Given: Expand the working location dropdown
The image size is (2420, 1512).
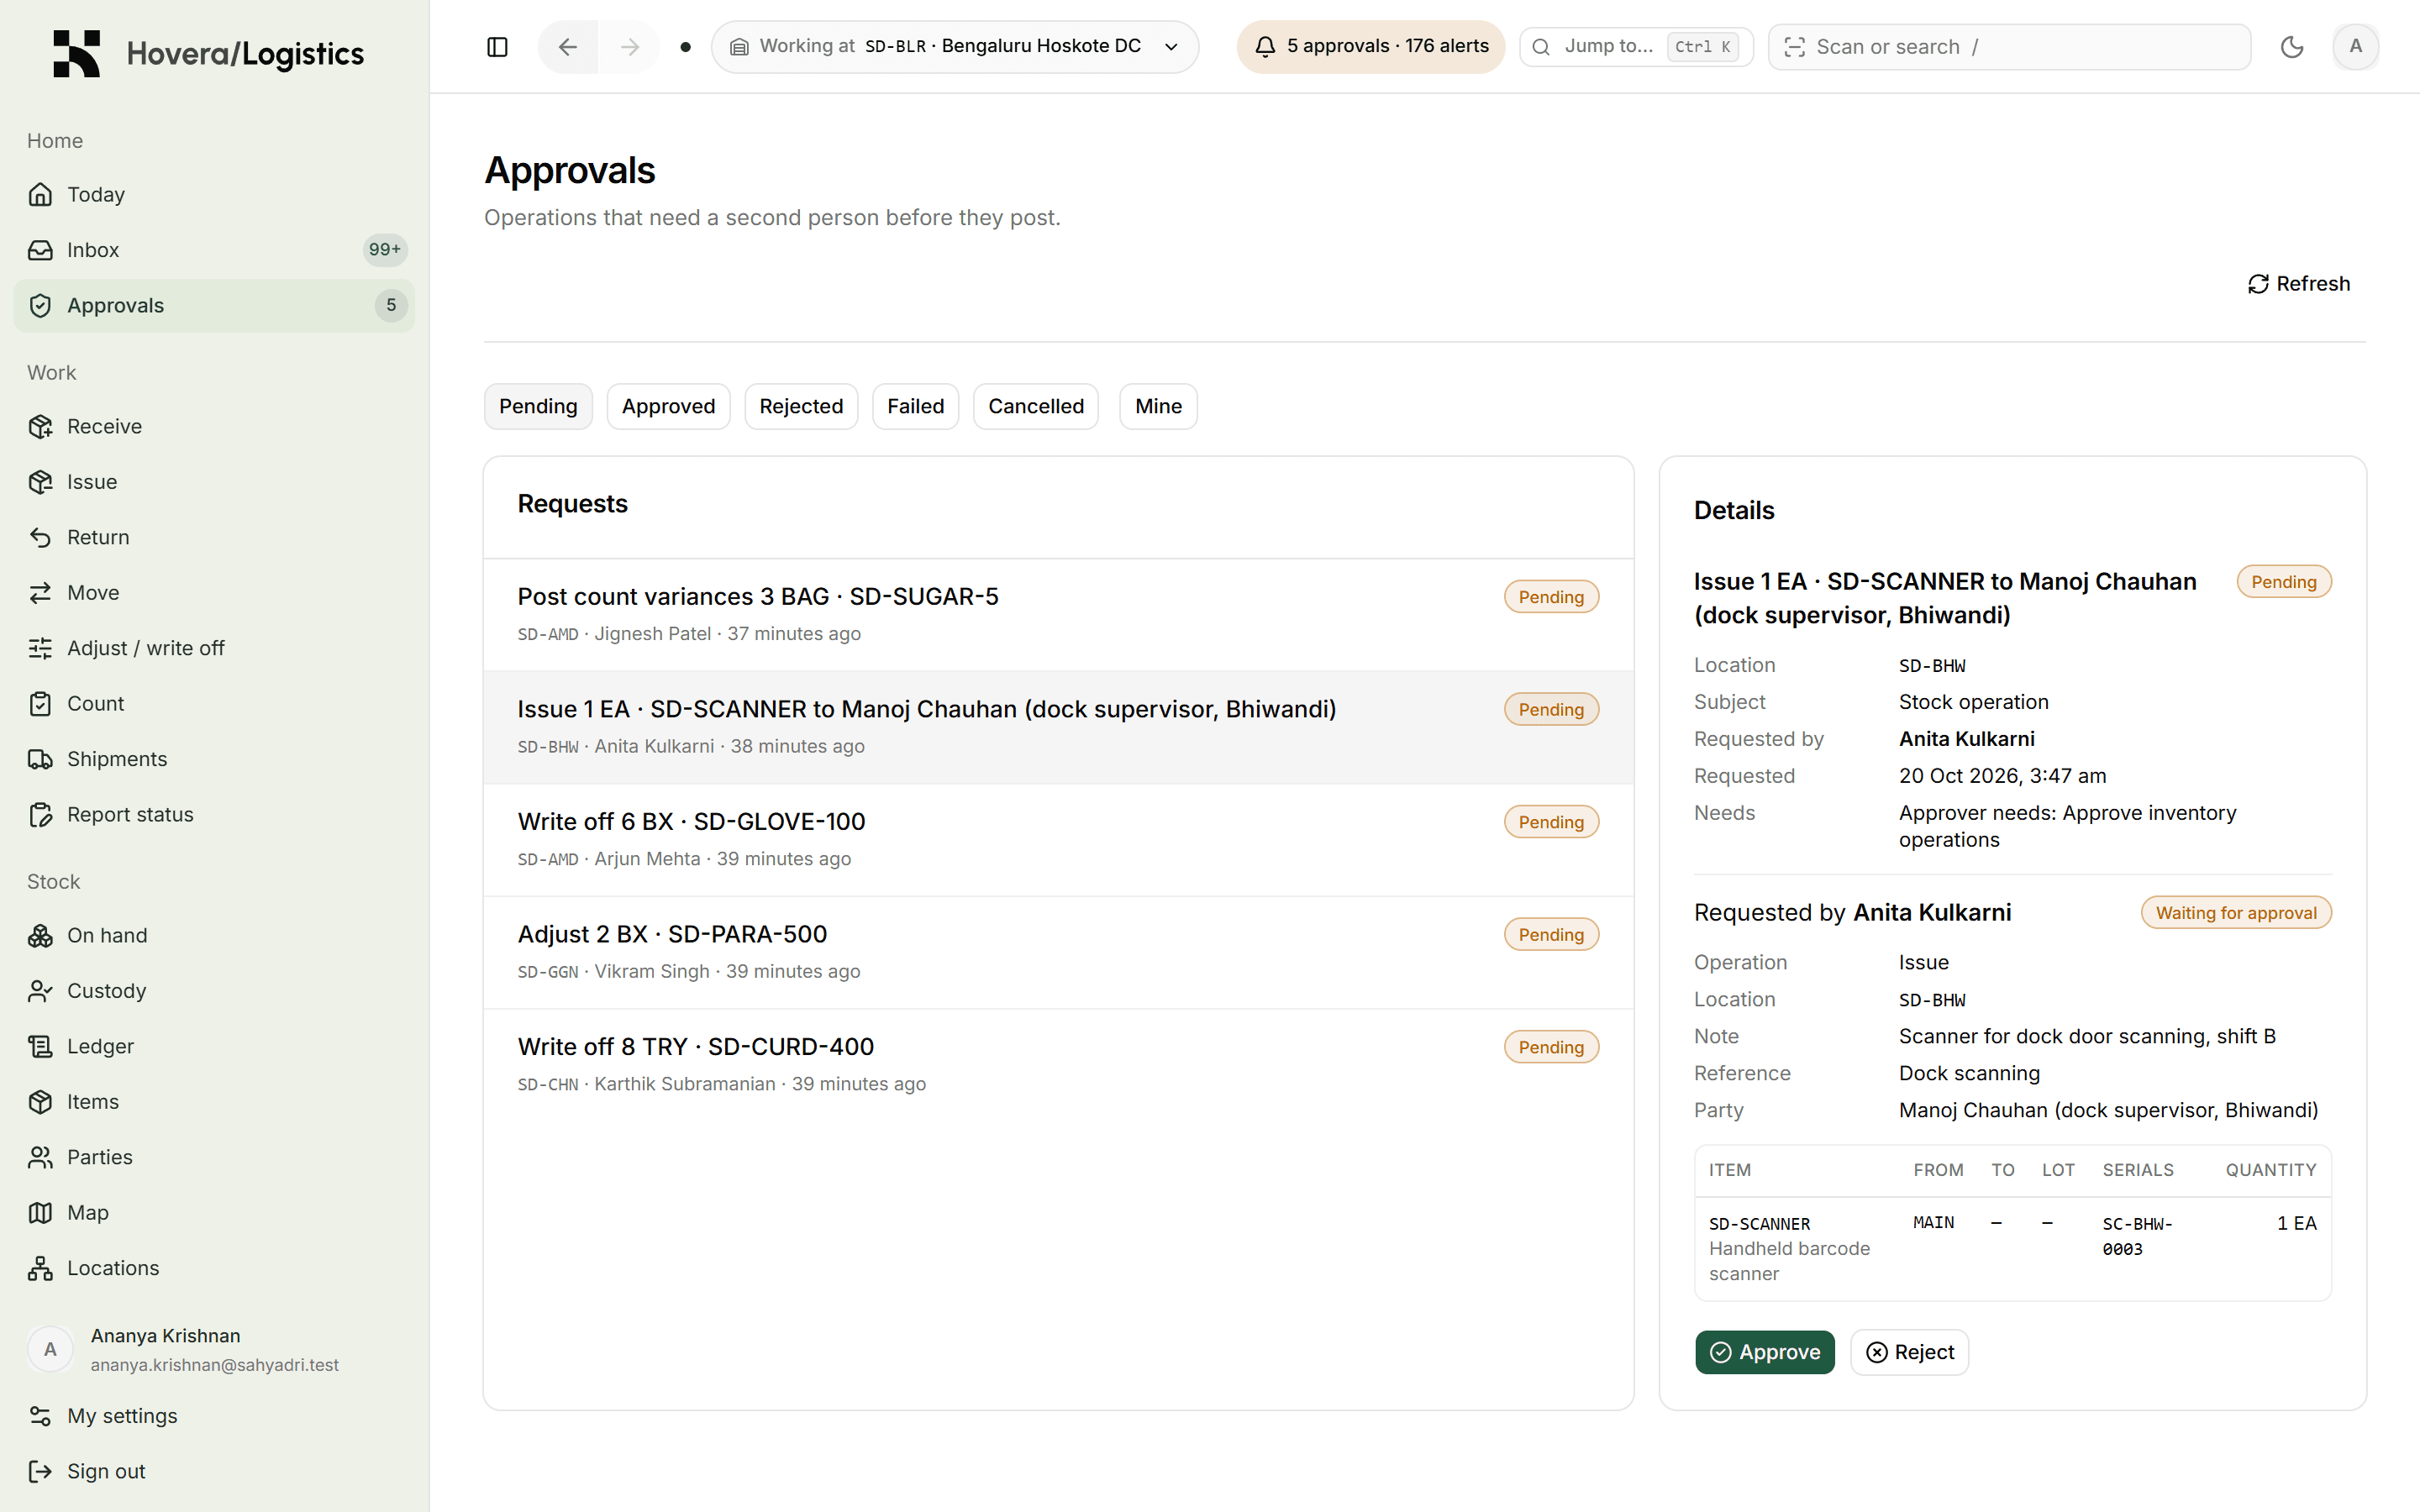Looking at the screenshot, I should click(955, 47).
